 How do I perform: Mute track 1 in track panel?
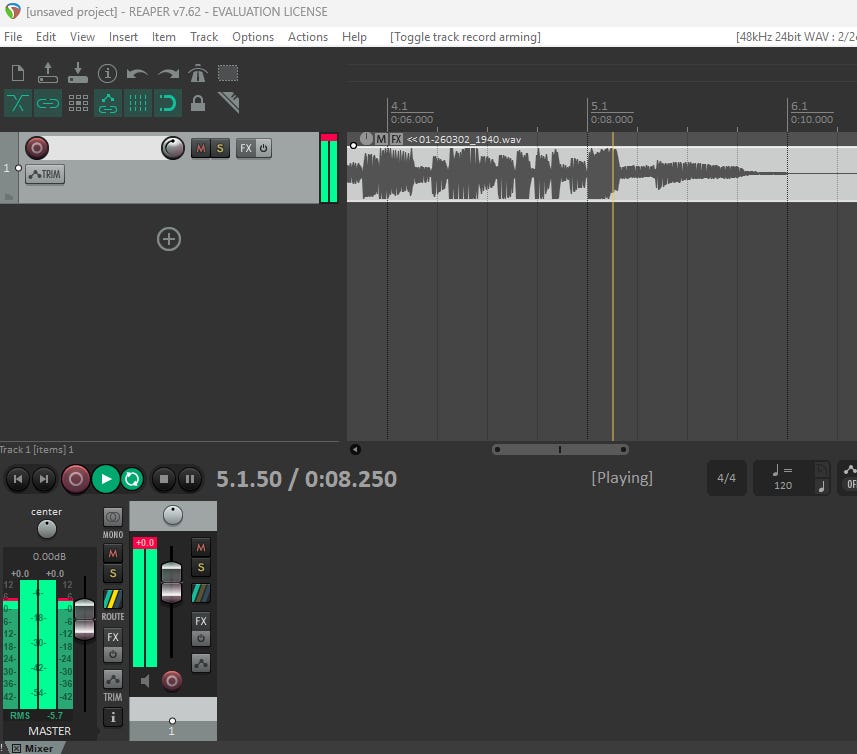[x=200, y=148]
